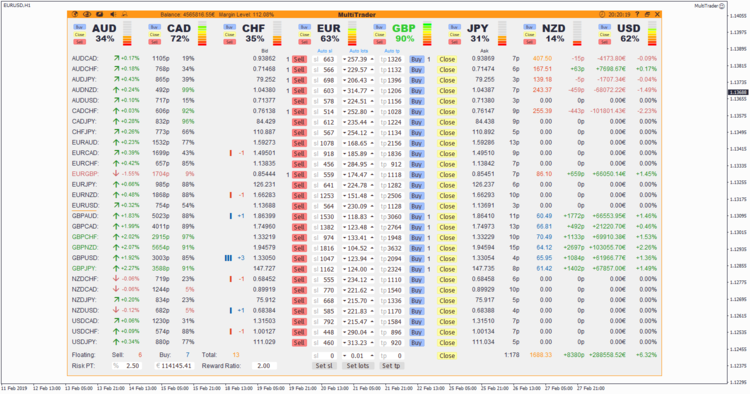This screenshot has height=394, width=750.
Task: Click the NZD currency Sell button
Action: (x=529, y=42)
